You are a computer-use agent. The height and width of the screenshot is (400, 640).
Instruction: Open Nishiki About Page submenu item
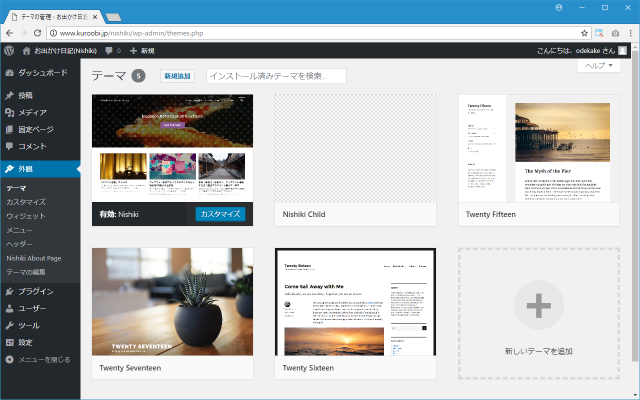pos(34,258)
